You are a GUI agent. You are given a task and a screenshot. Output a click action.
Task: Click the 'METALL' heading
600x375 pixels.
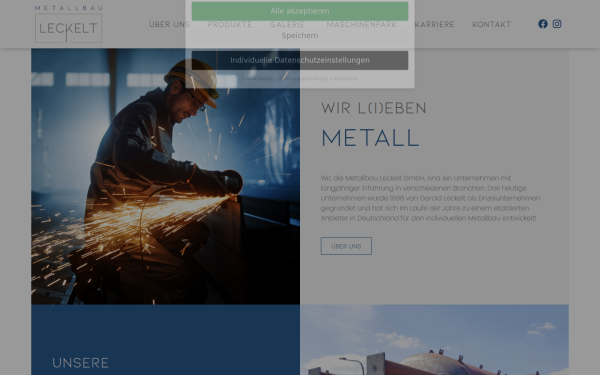coord(370,138)
